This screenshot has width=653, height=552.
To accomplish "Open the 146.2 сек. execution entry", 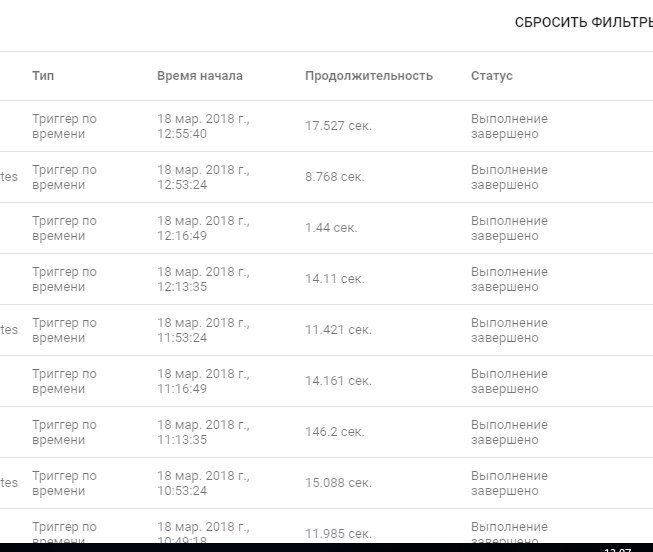I will click(334, 432).
